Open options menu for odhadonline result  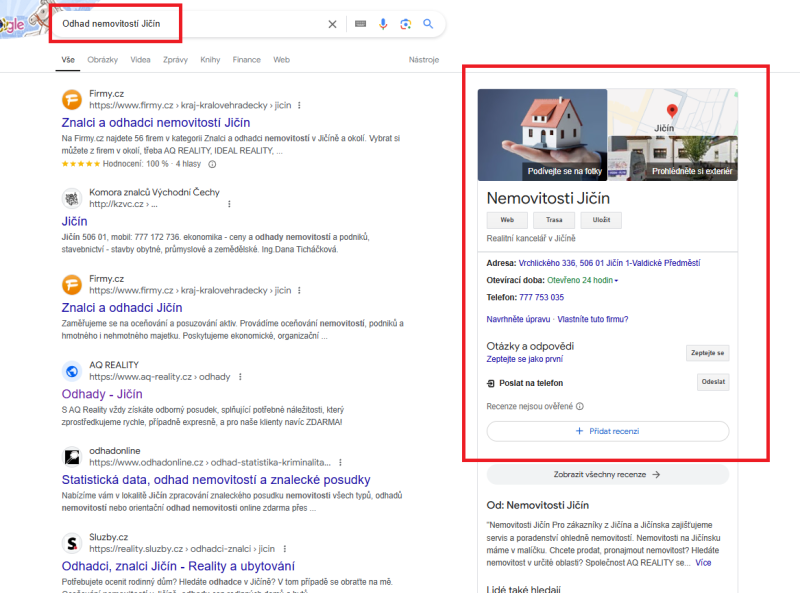tap(340, 462)
